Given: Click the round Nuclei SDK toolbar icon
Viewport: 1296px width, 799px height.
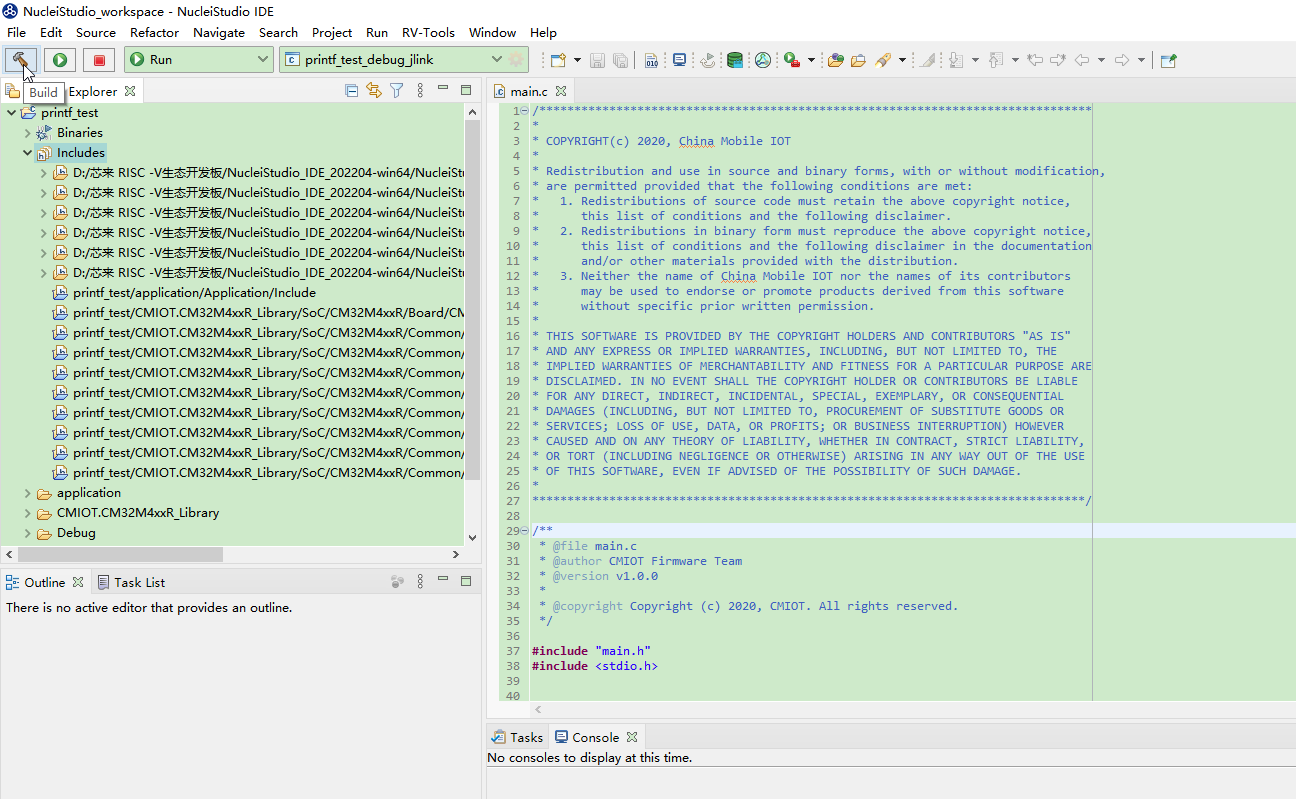Looking at the screenshot, I should coord(763,60).
